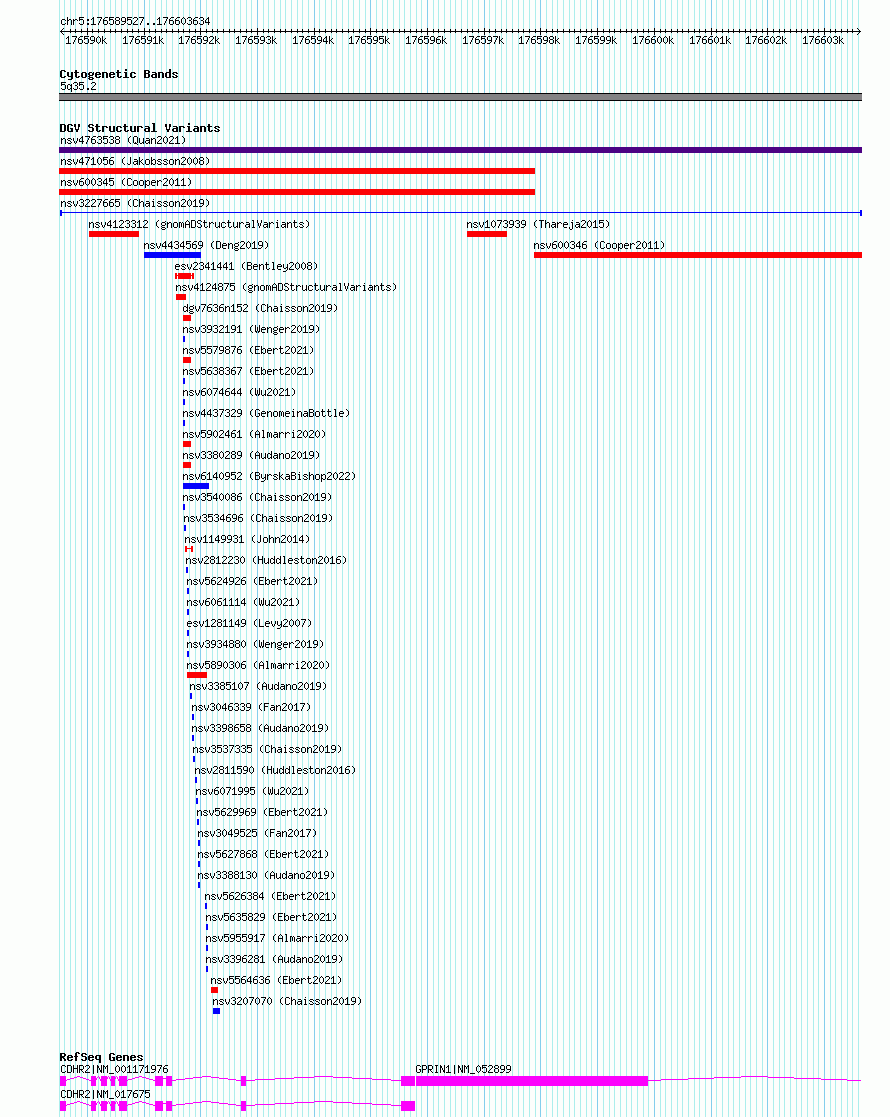This screenshot has height=1117, width=890.
Task: Open CDHR2|NM_017675 gene label
Action: point(105,1094)
